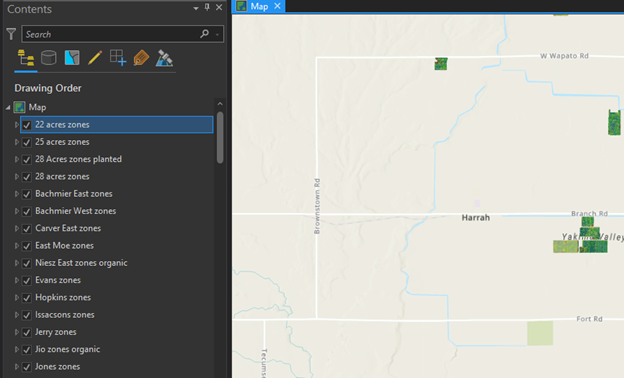Expand Bachmier East zones layer
The height and width of the screenshot is (378, 624).
(16, 194)
